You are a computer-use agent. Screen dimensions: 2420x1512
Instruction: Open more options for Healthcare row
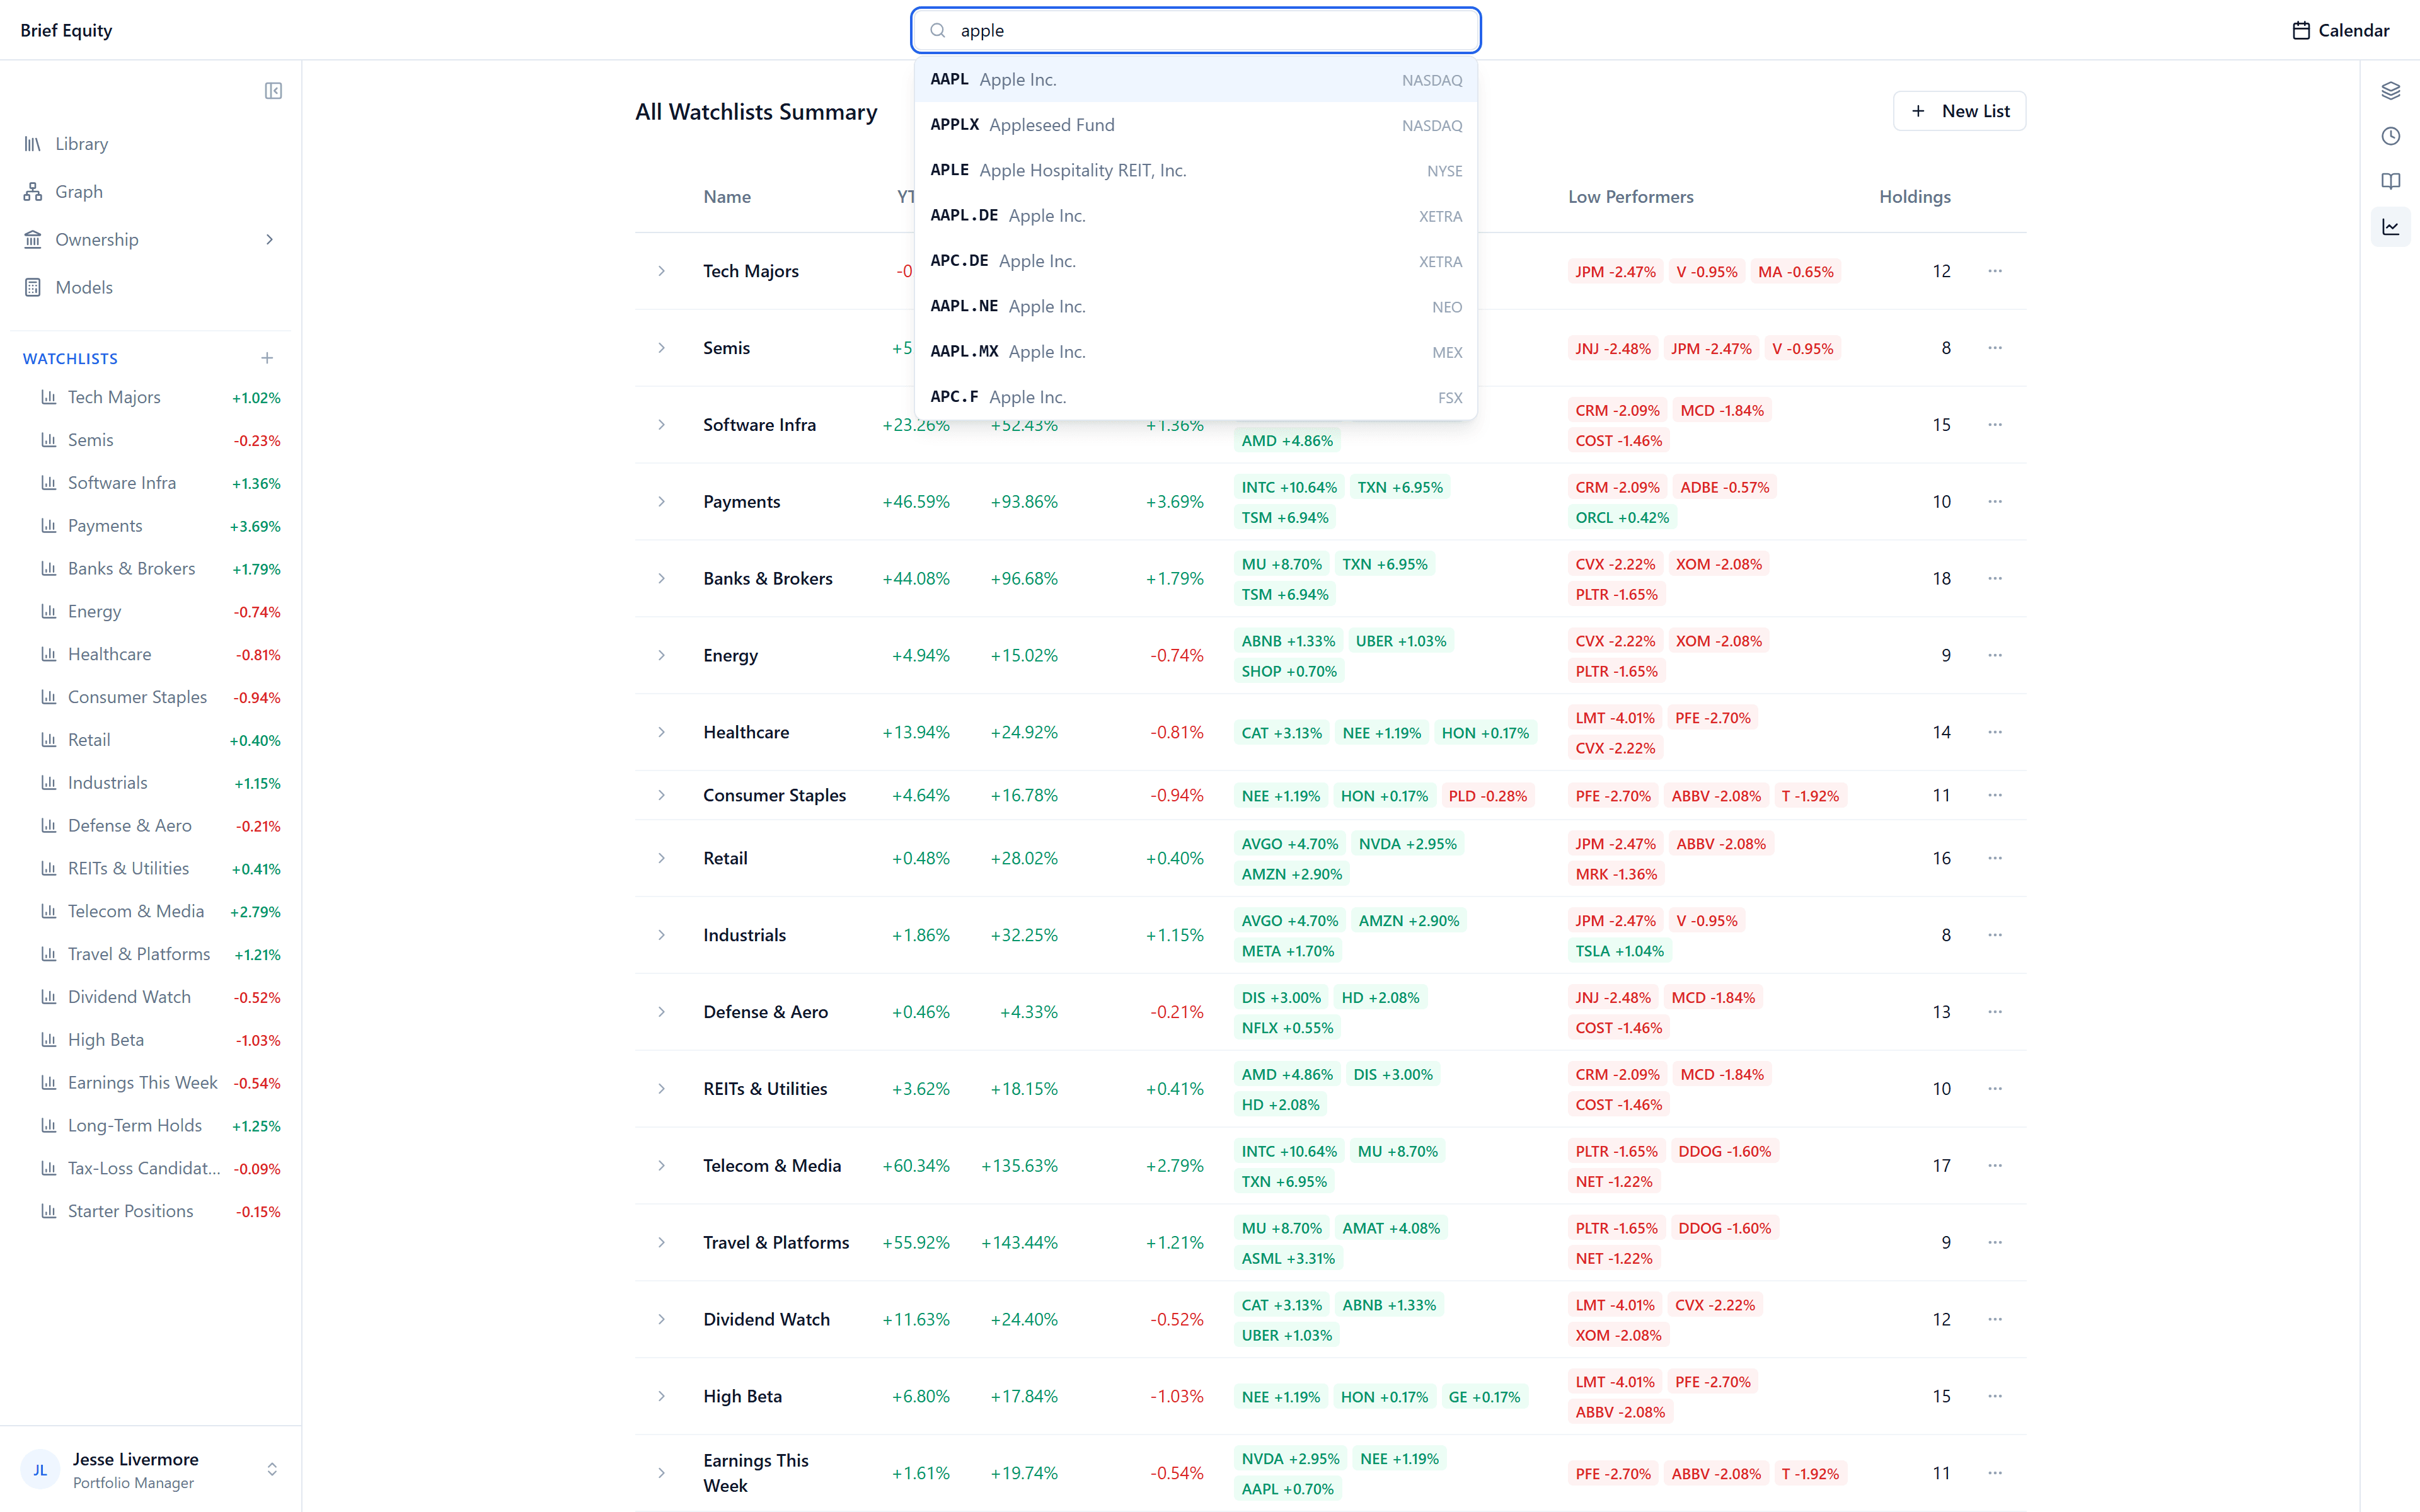(x=1995, y=733)
